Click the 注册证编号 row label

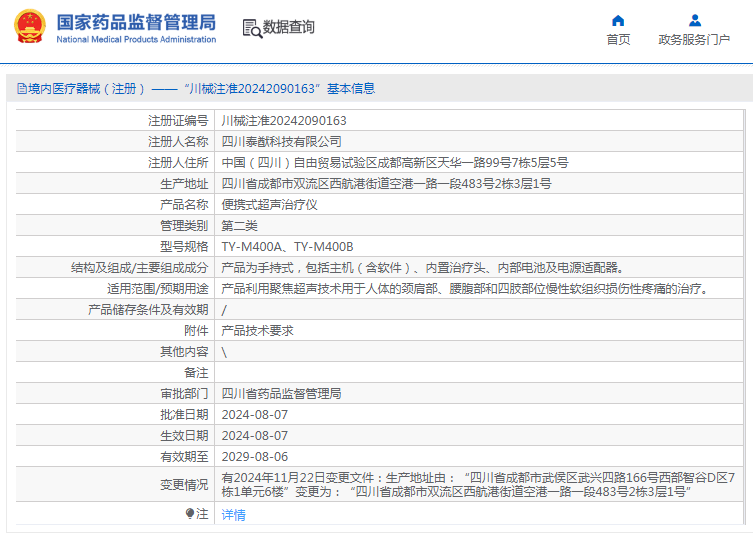tap(178, 121)
